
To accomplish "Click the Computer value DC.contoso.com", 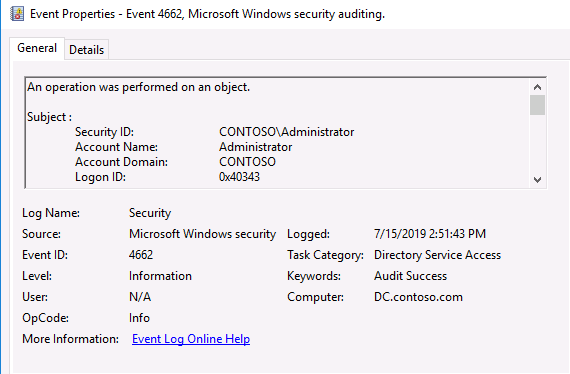I will 418,297.
